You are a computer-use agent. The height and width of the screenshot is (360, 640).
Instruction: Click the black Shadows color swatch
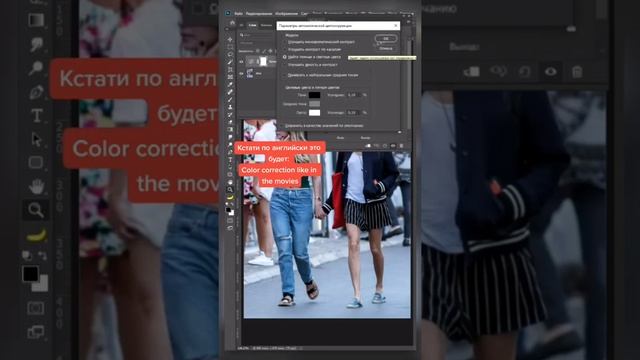(314, 95)
